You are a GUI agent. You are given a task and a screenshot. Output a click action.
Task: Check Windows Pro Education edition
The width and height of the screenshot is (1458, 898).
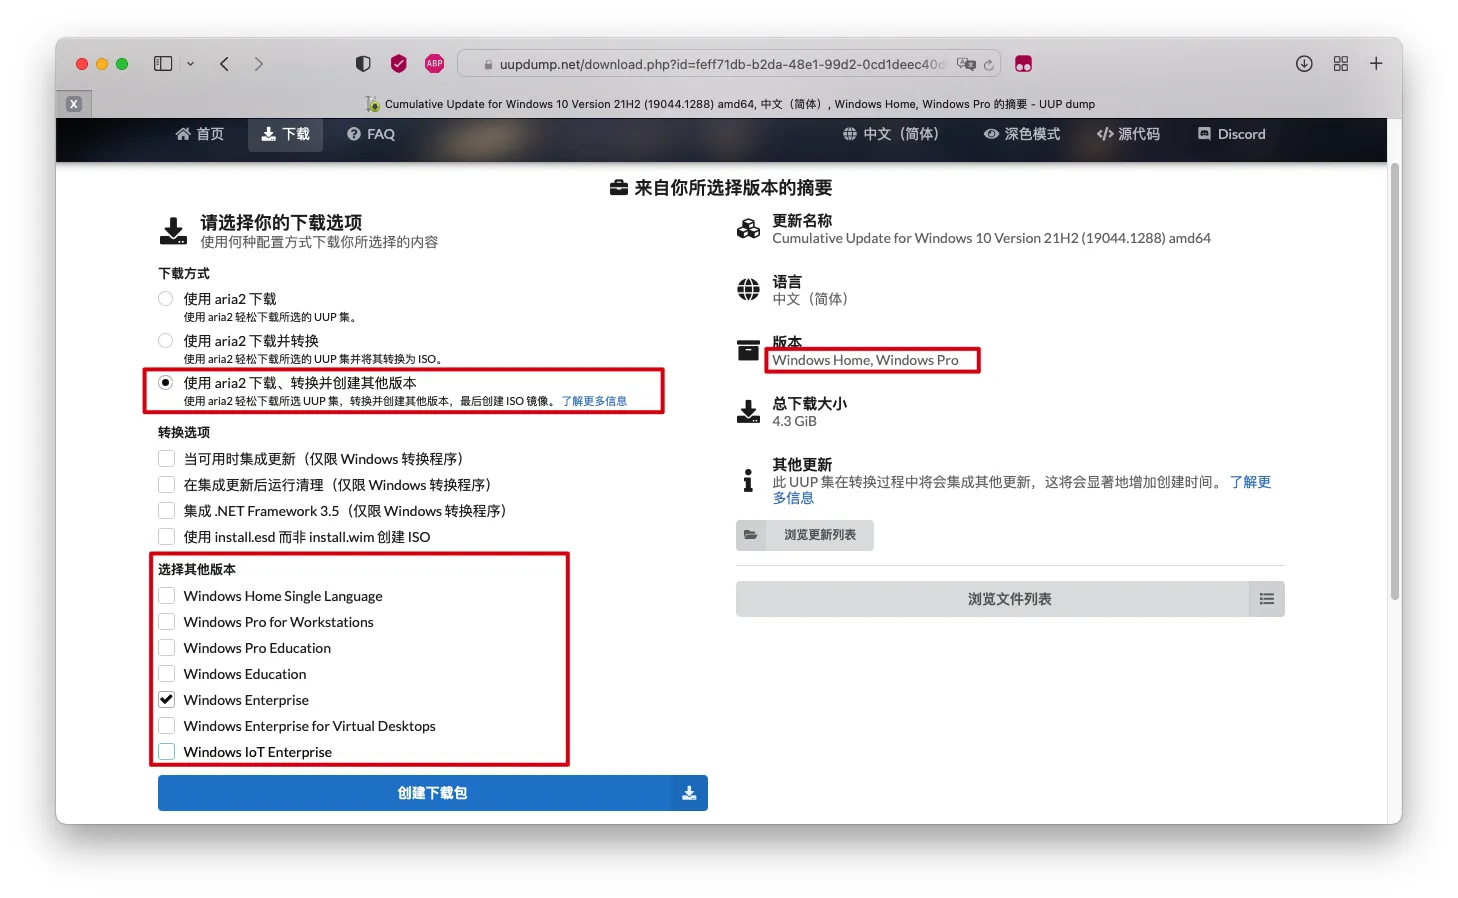pos(167,647)
